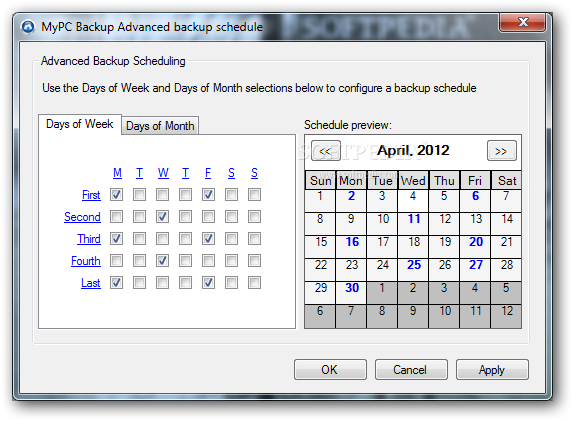Select April 25 in the calendar
Viewport: 573px width, 421px height.
coord(413,270)
